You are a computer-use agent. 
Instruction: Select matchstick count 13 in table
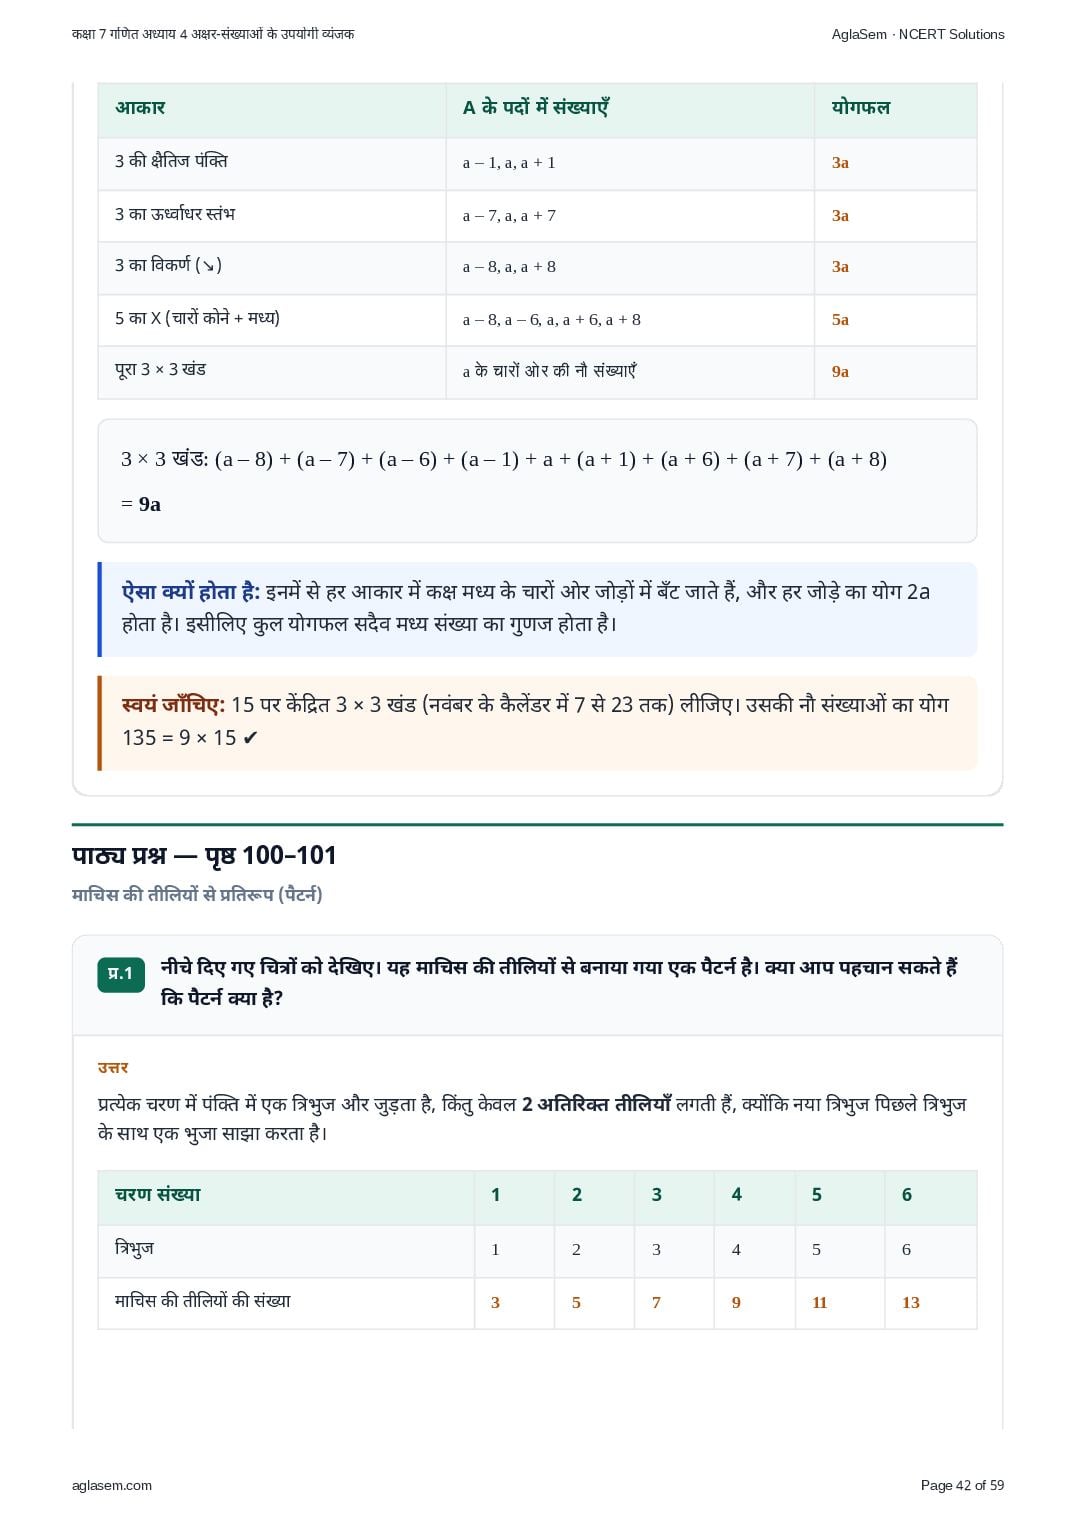910,1302
